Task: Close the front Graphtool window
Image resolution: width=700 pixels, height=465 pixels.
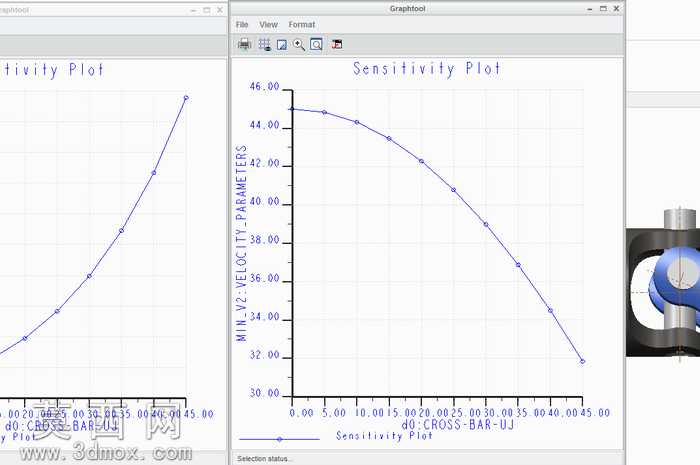Action: pos(617,8)
